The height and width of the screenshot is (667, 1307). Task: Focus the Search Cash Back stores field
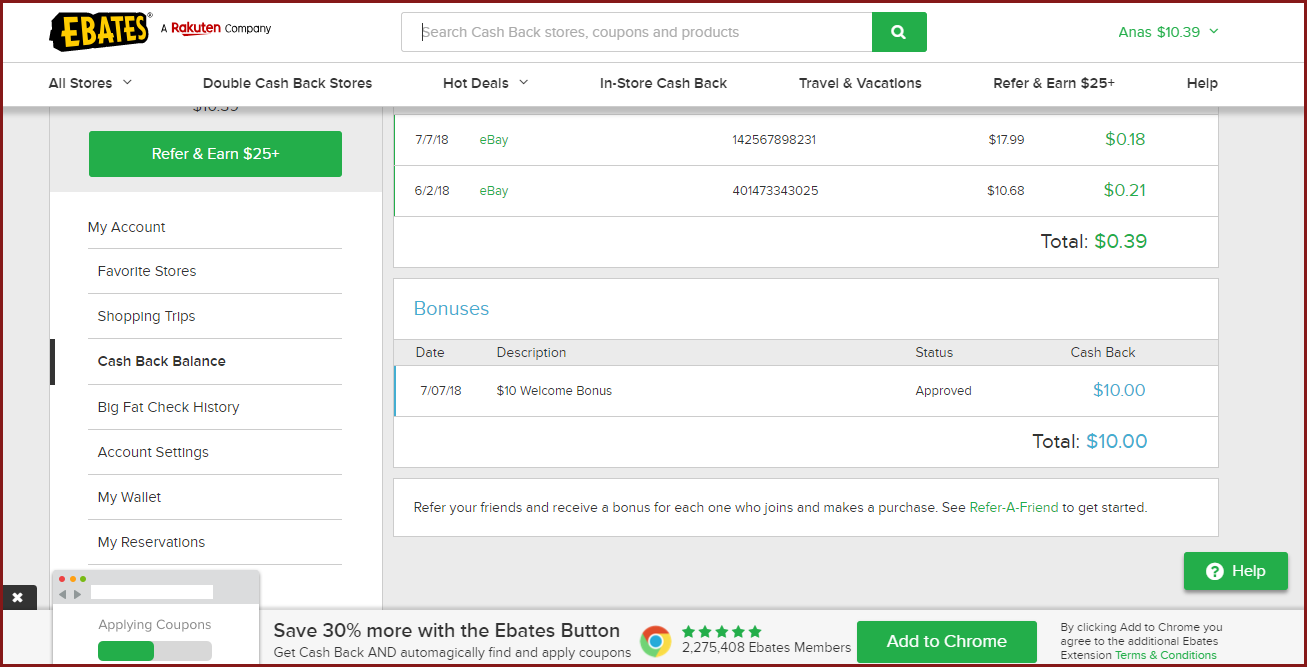pyautogui.click(x=636, y=32)
